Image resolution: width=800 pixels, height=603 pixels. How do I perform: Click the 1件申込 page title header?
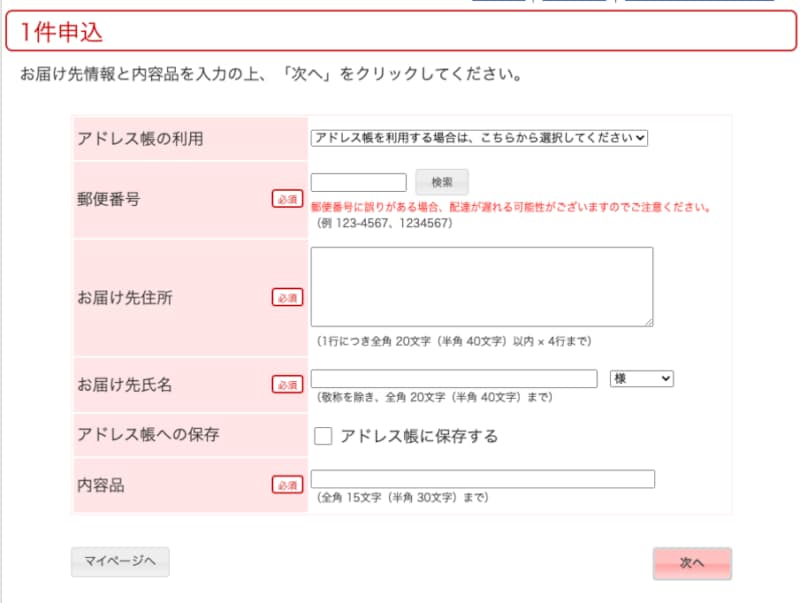[x=60, y=33]
